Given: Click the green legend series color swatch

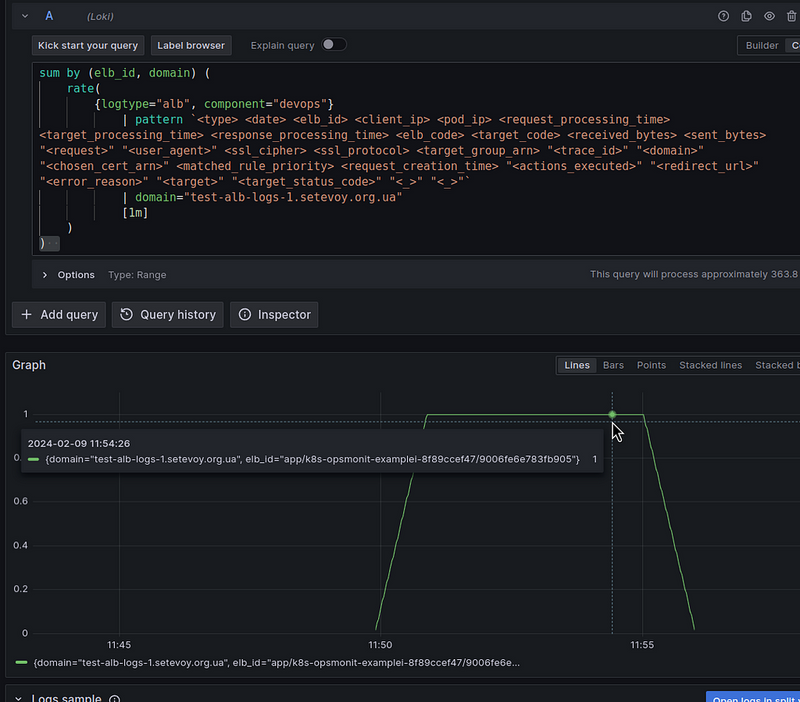Looking at the screenshot, I should point(22,662).
